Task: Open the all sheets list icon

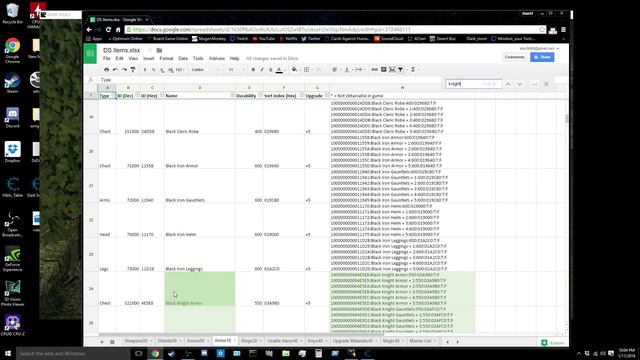Action: 112,342
